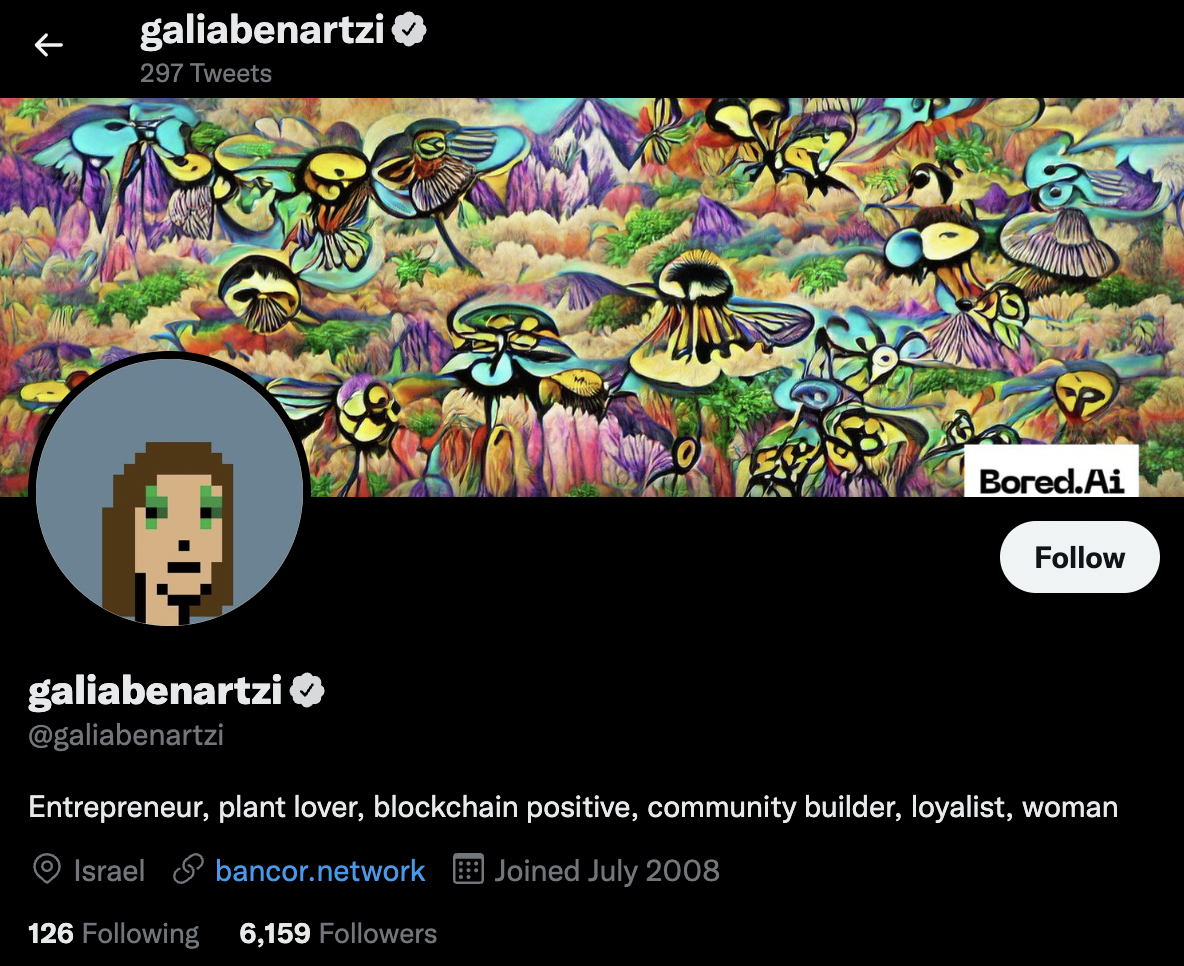Click the bio text starting with Entrepreneur
Image resolution: width=1184 pixels, height=966 pixels.
pyautogui.click(x=573, y=807)
